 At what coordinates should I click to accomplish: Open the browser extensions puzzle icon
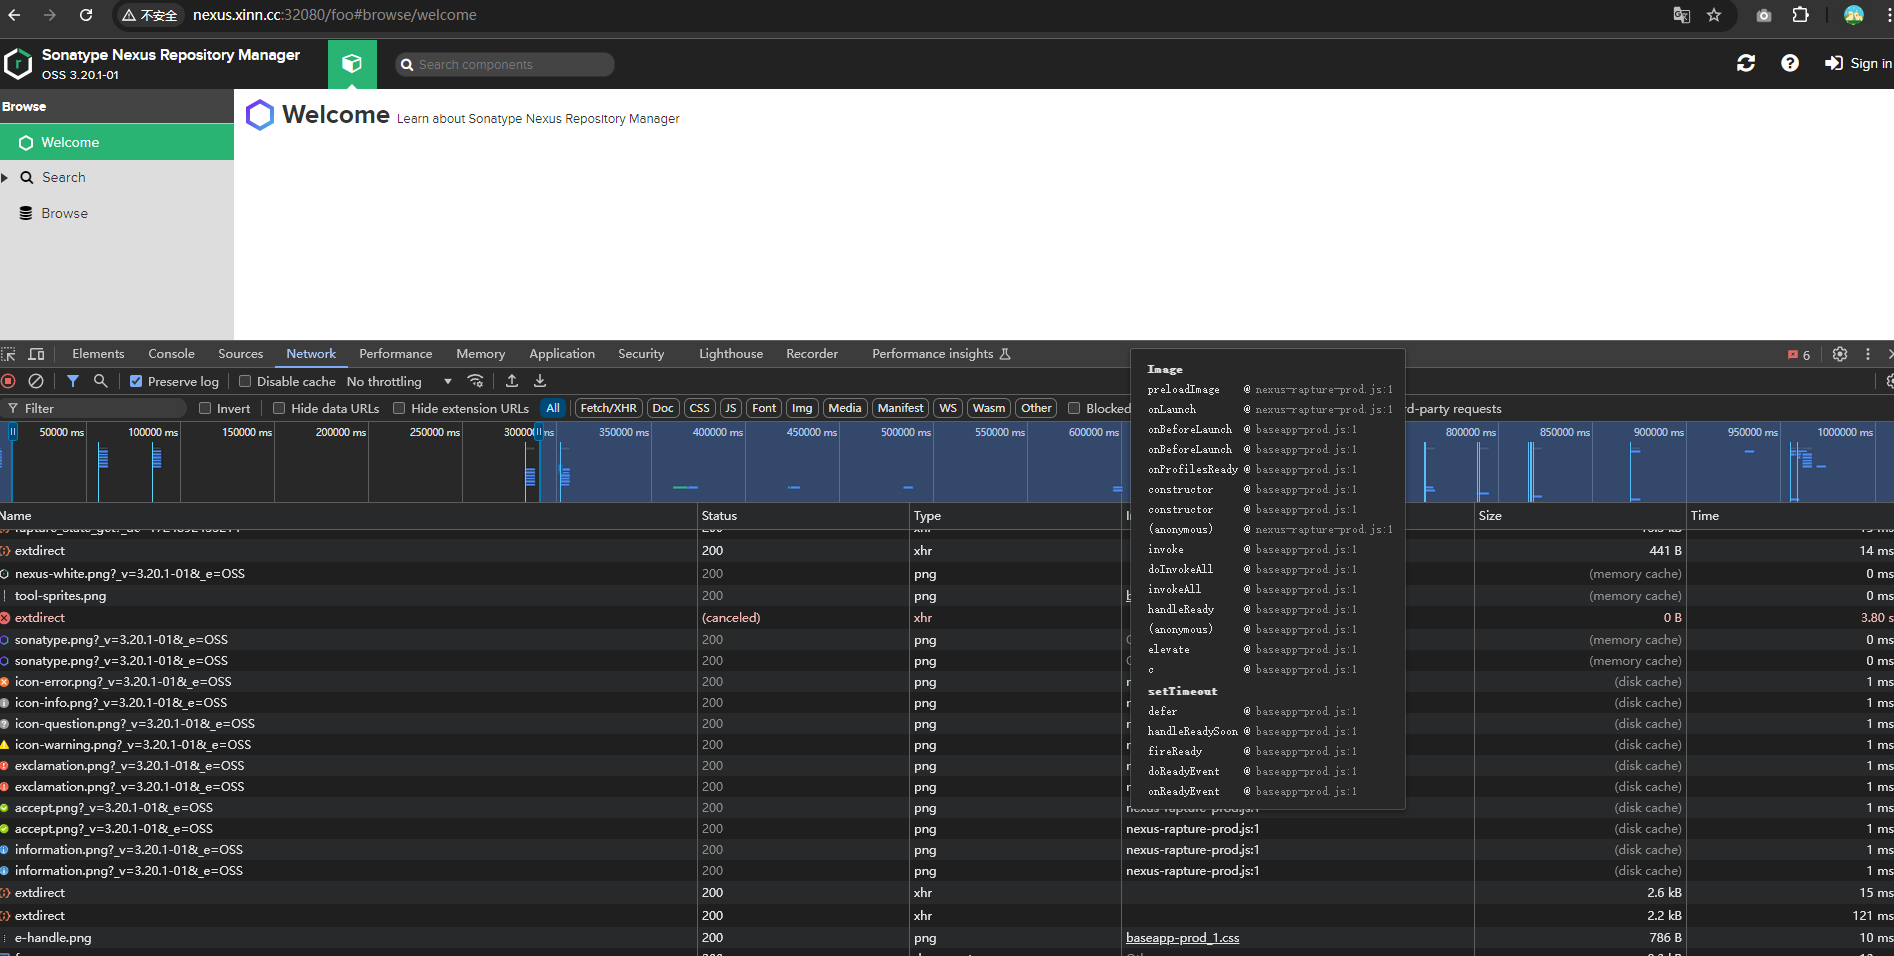point(1801,15)
